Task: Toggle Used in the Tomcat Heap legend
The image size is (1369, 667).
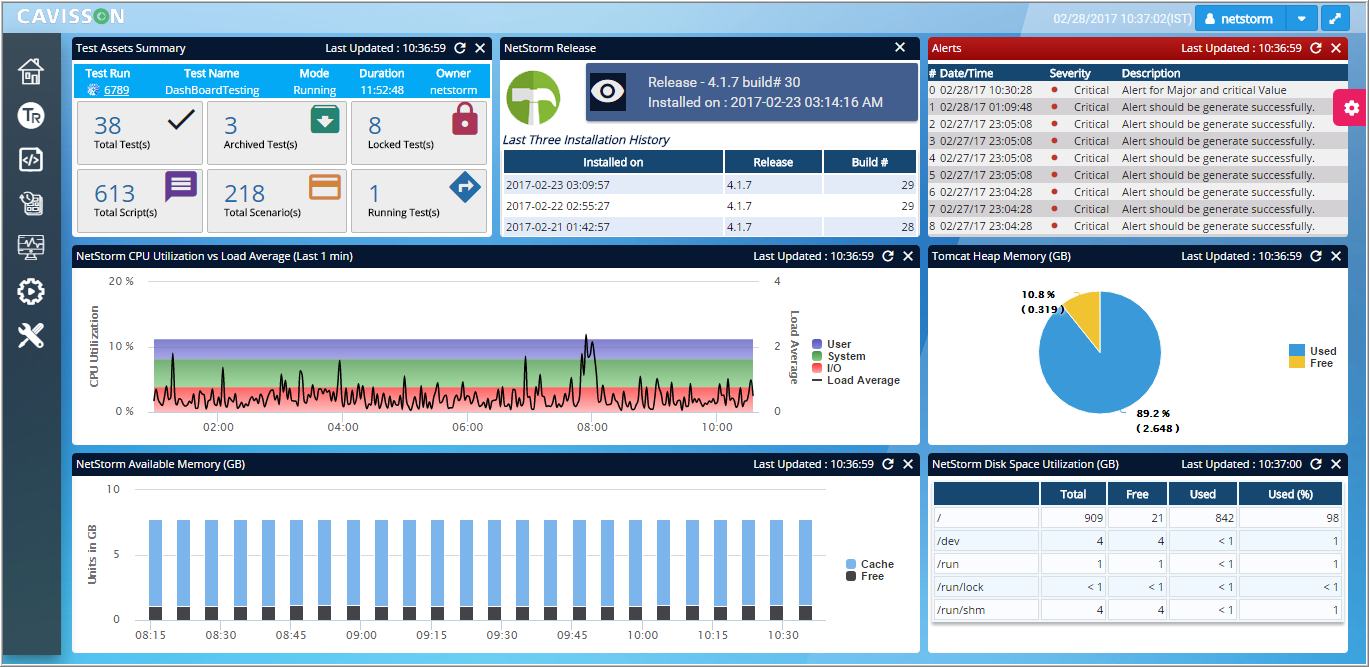Action: click(1313, 351)
